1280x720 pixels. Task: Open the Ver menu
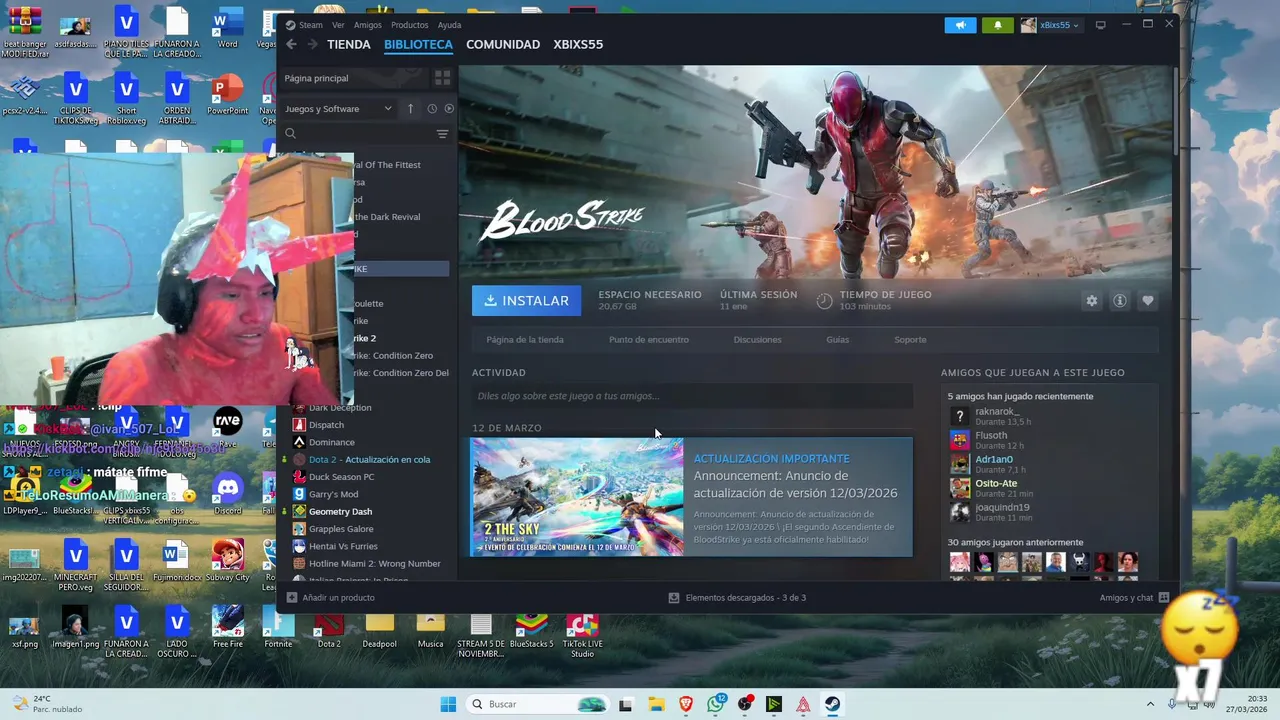pos(338,25)
